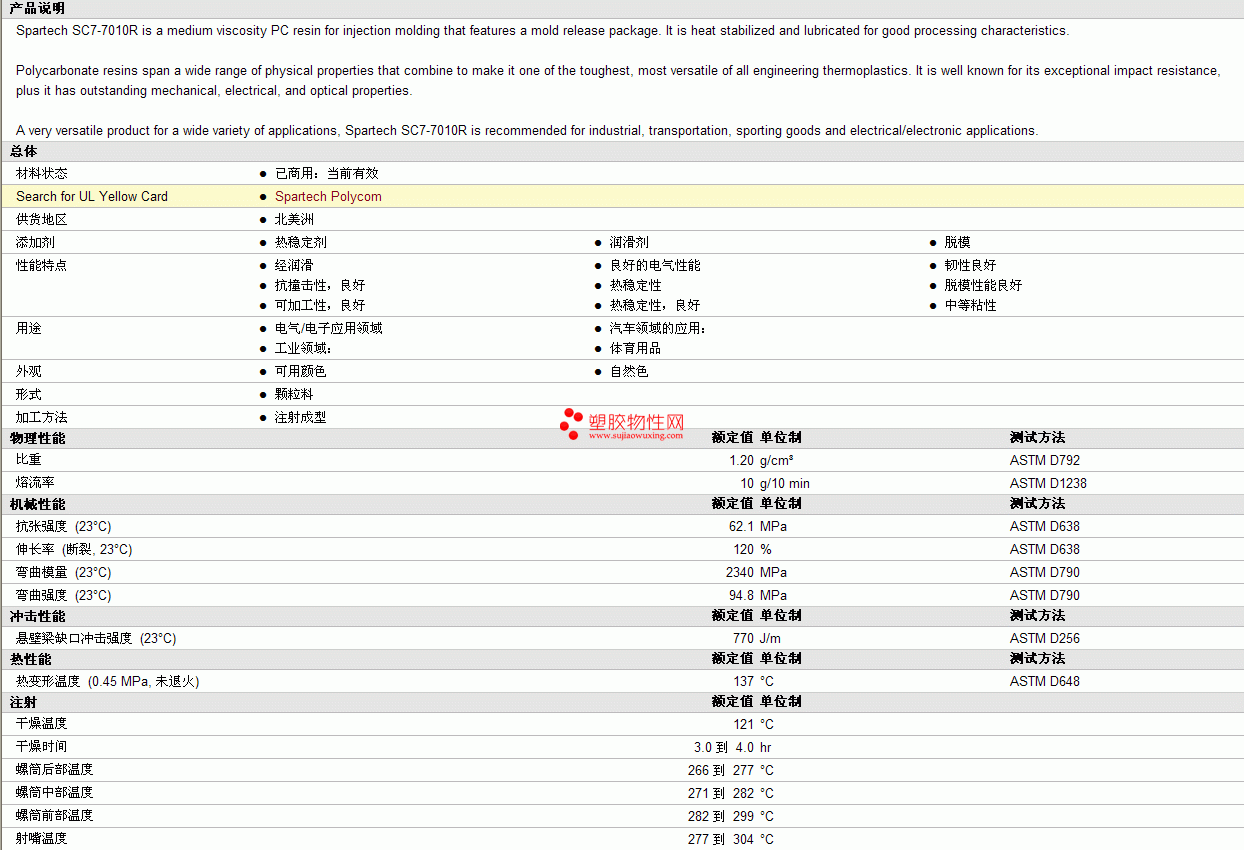
Task: Open the Spartech Polycom link
Action: [x=328, y=197]
